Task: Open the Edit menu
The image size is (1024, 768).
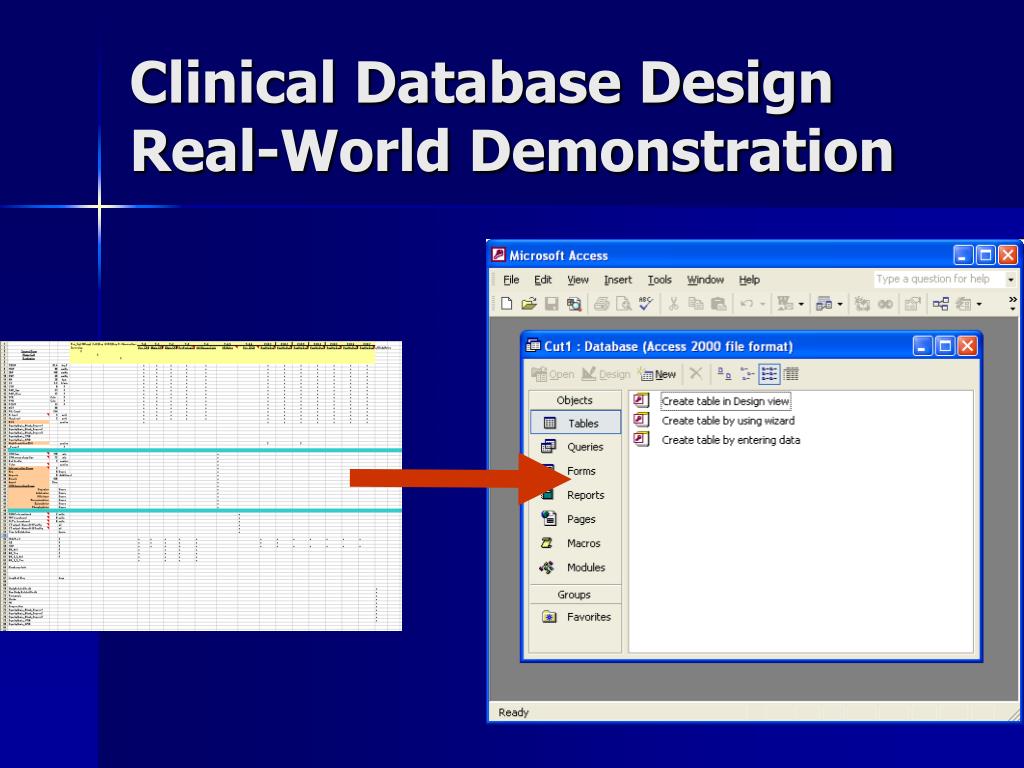Action: pos(543,280)
